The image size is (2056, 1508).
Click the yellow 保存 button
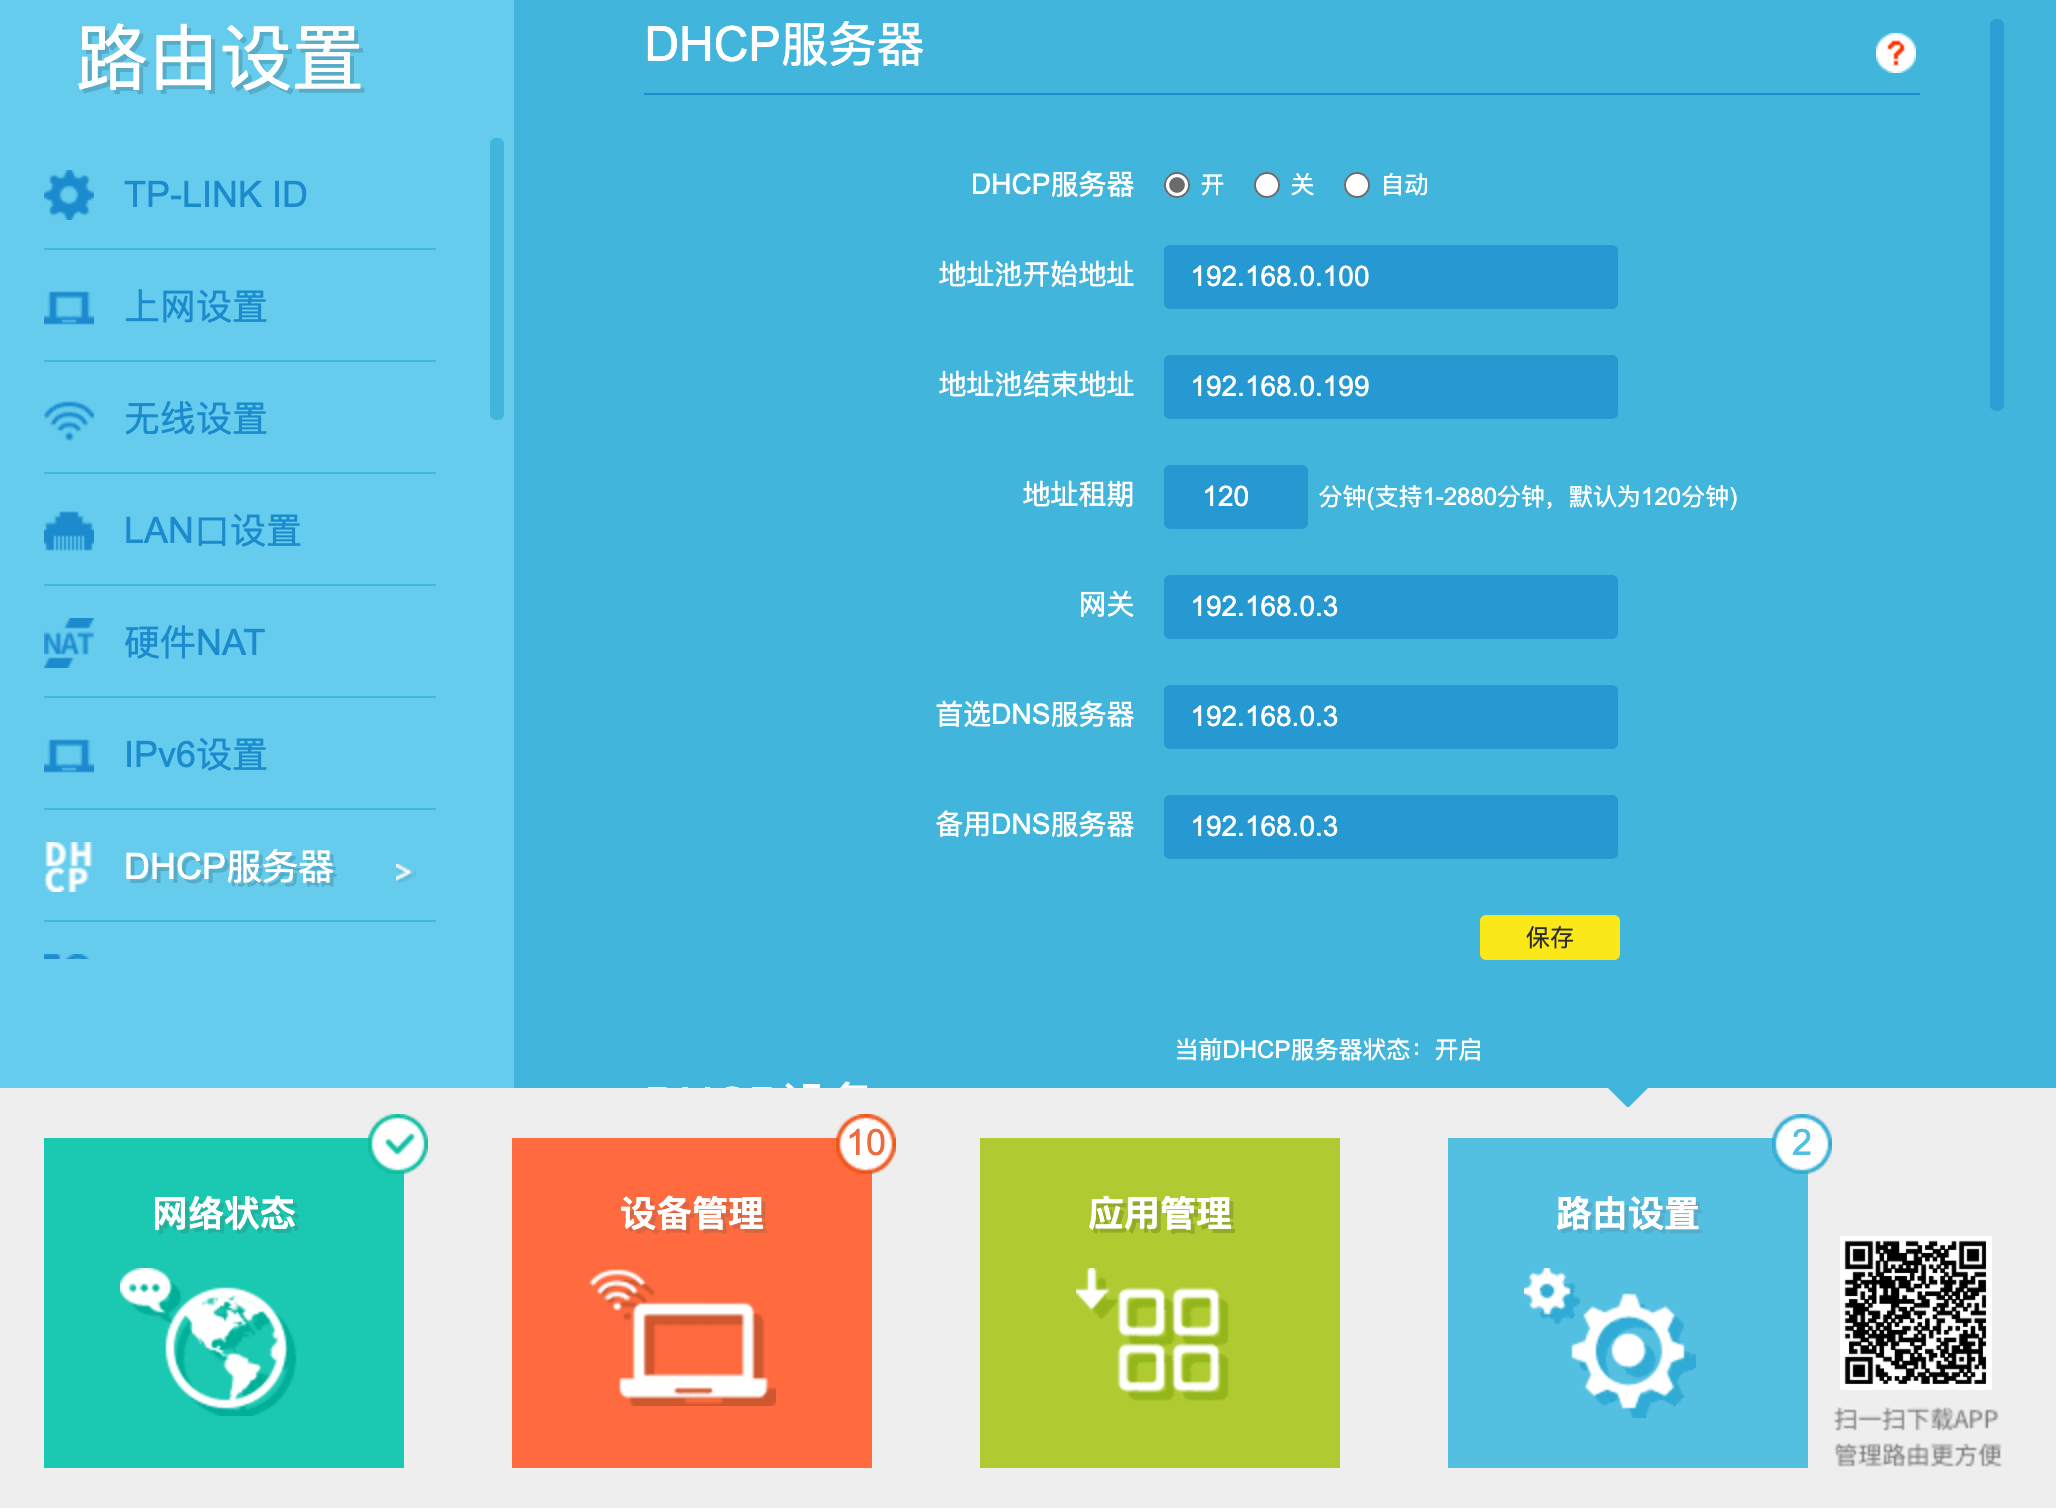1549,937
